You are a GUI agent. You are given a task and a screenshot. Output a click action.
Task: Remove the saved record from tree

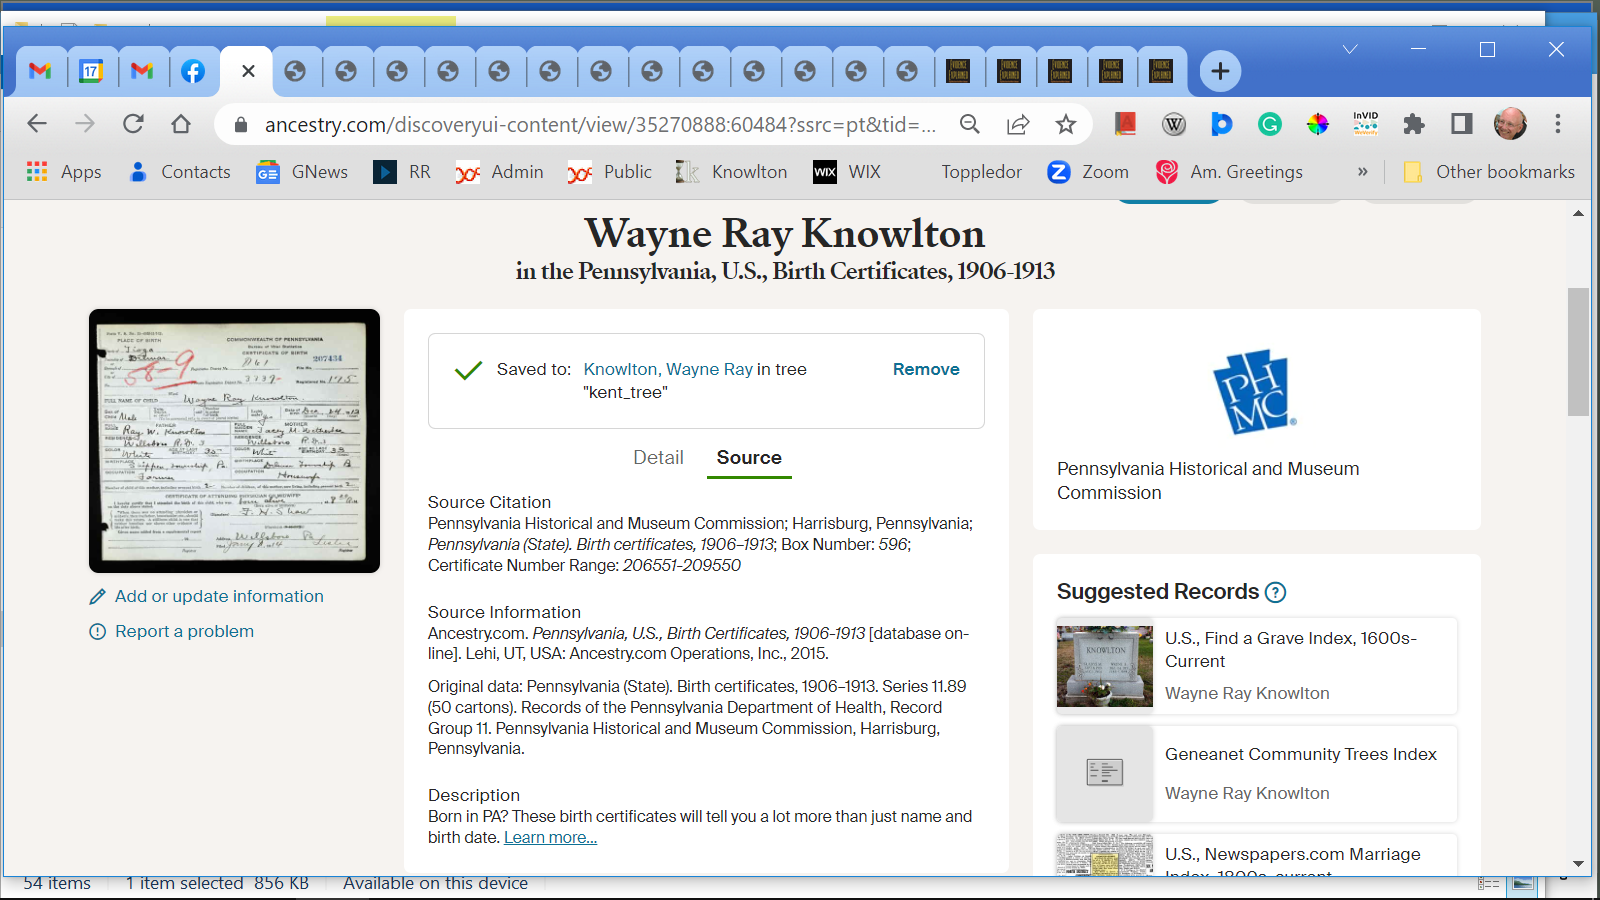coord(926,369)
